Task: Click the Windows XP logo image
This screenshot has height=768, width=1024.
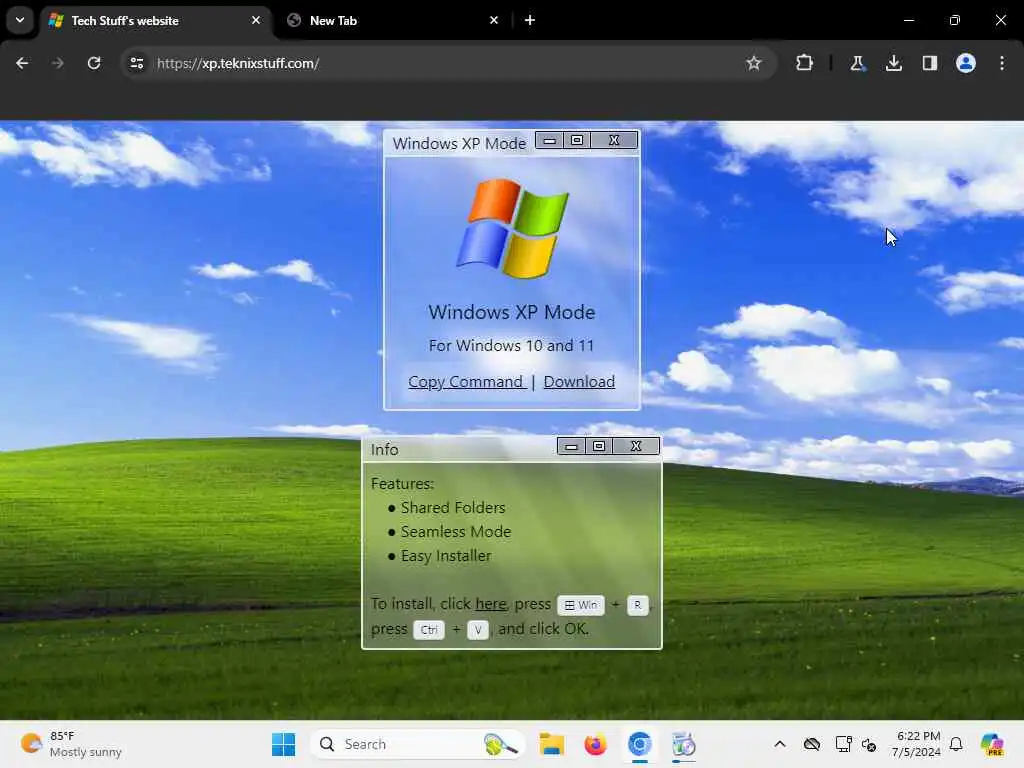Action: [512, 228]
